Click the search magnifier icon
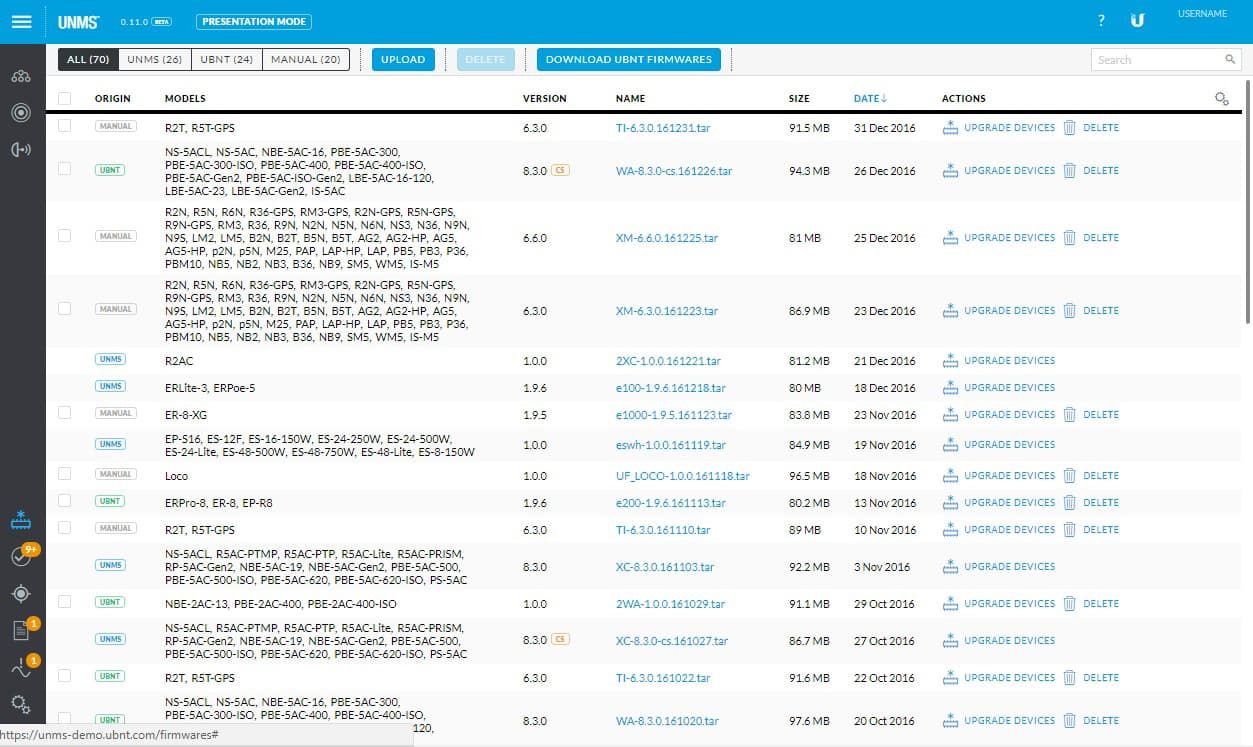 pyautogui.click(x=1230, y=60)
